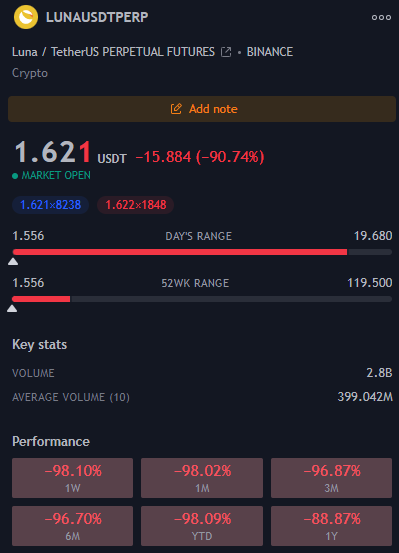Click the day's high value 19.680
This screenshot has height=553, width=399.
click(373, 236)
